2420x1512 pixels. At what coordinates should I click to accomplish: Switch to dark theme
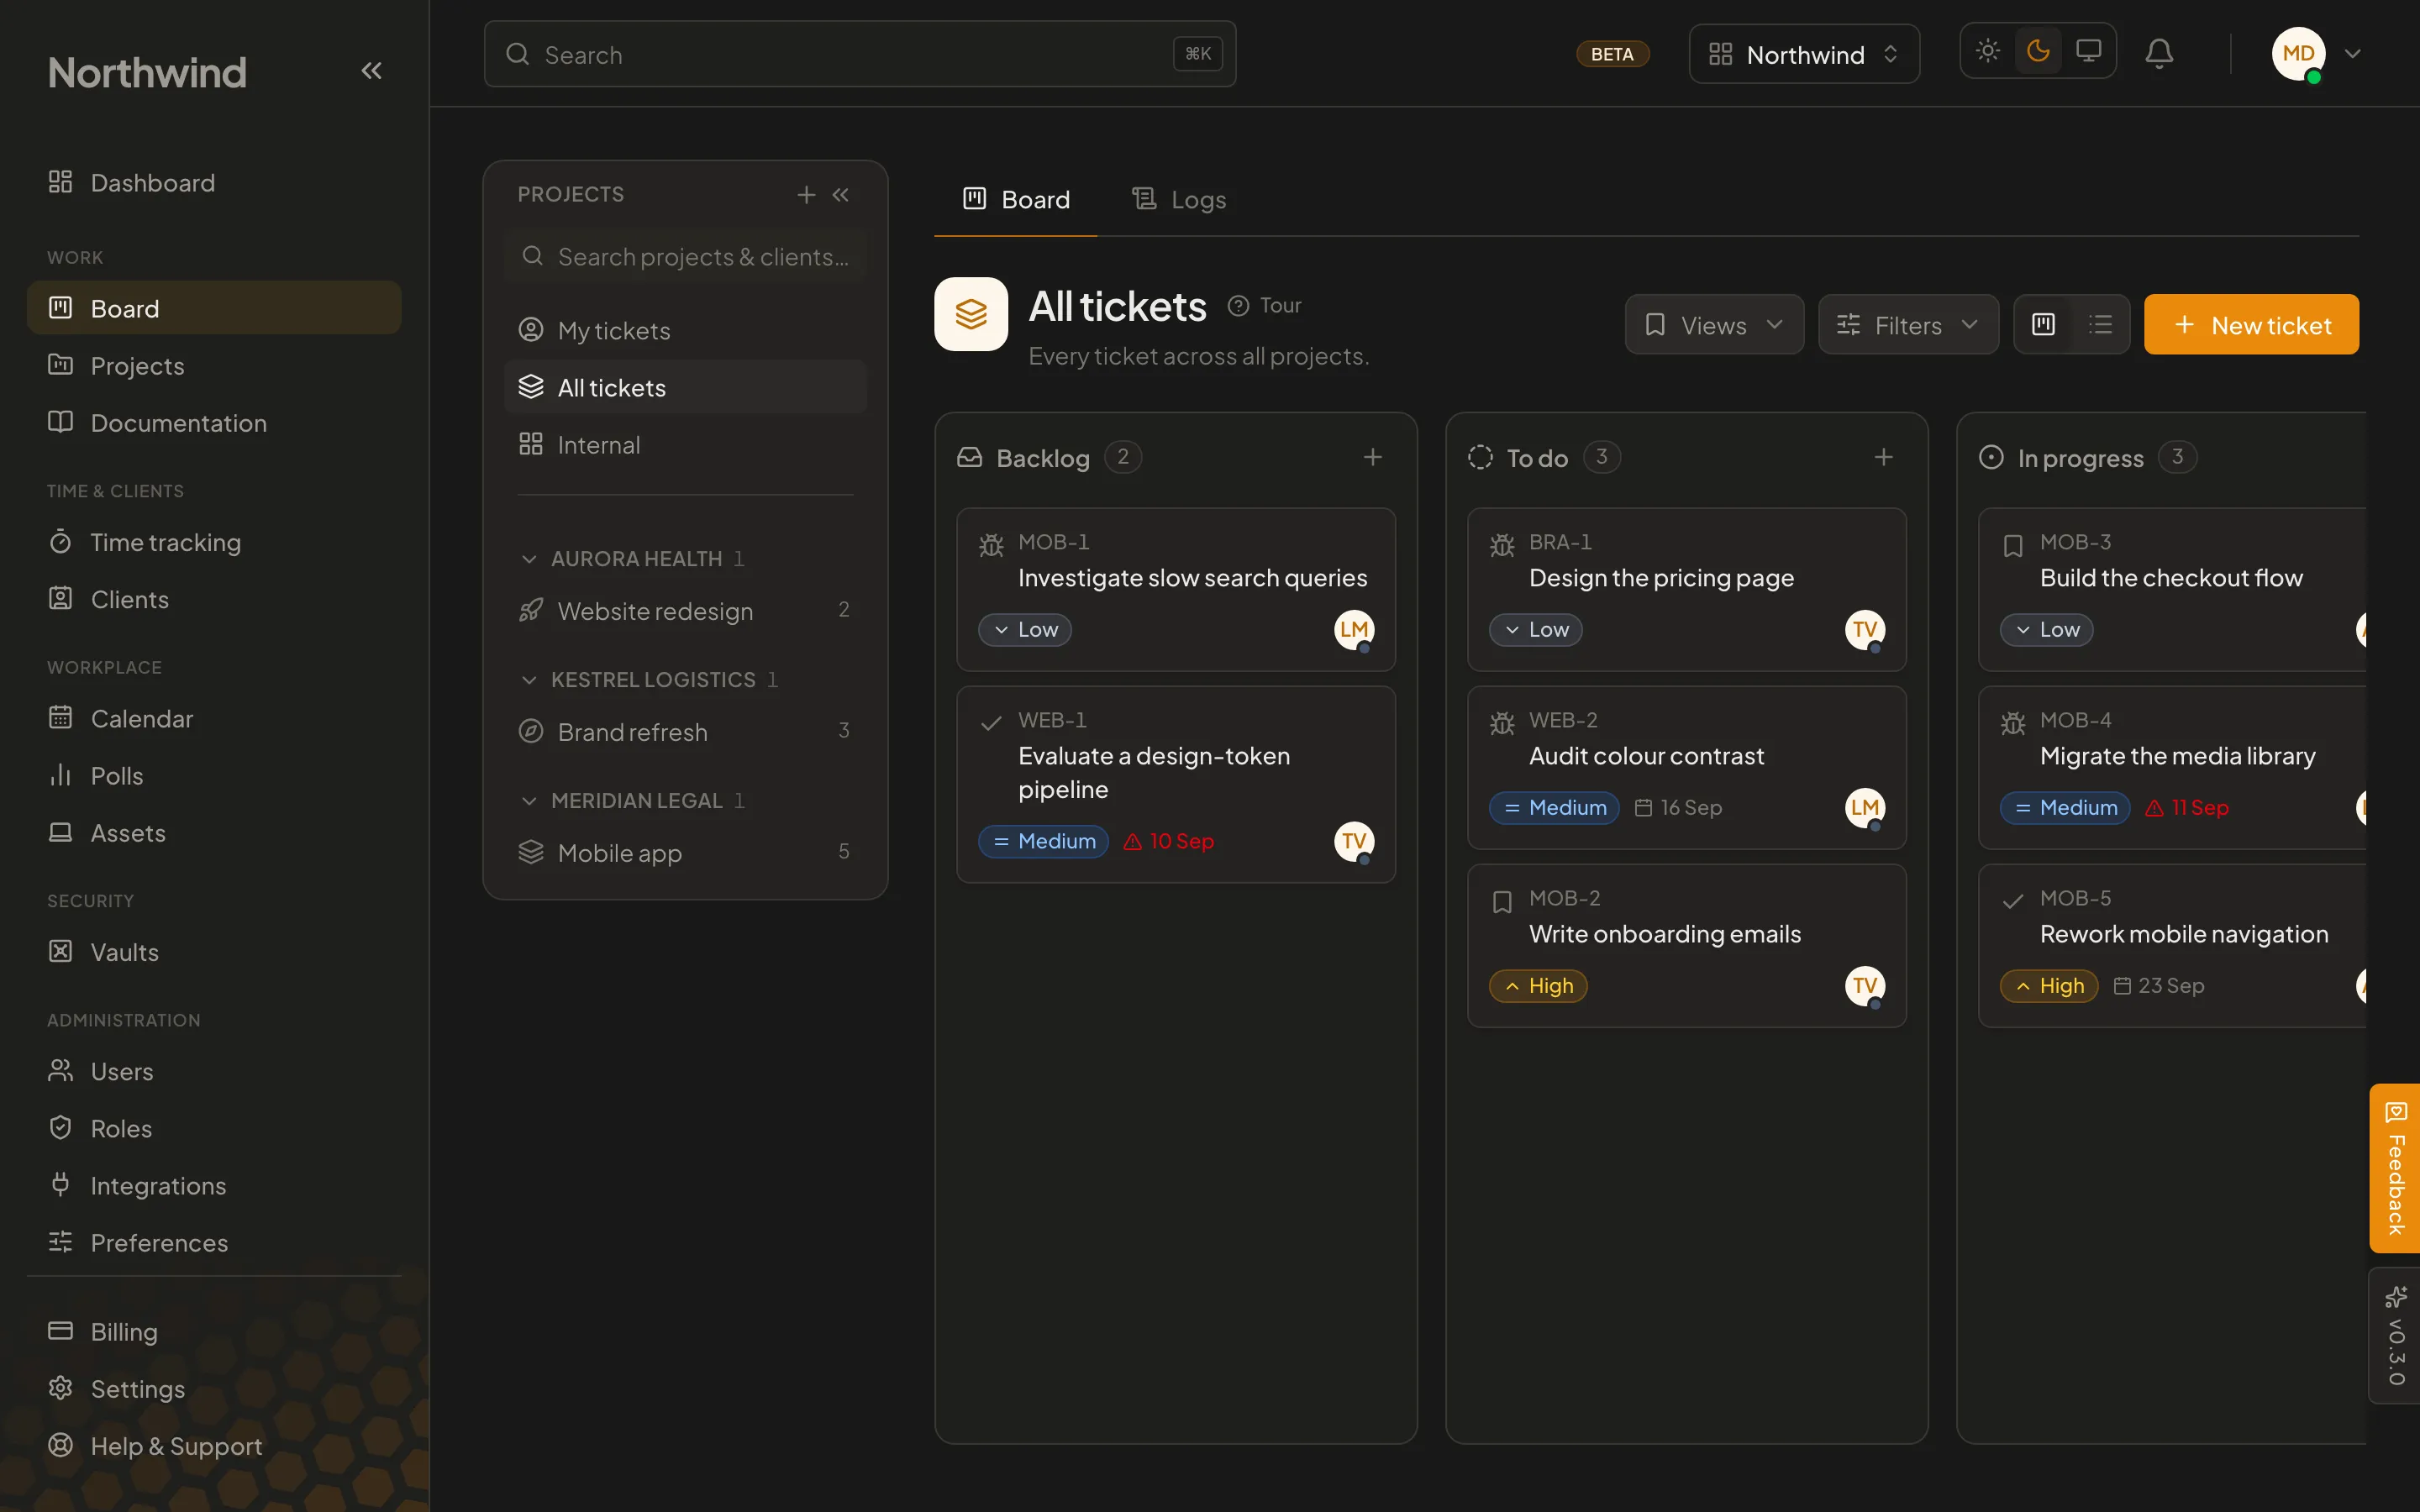click(x=2038, y=51)
